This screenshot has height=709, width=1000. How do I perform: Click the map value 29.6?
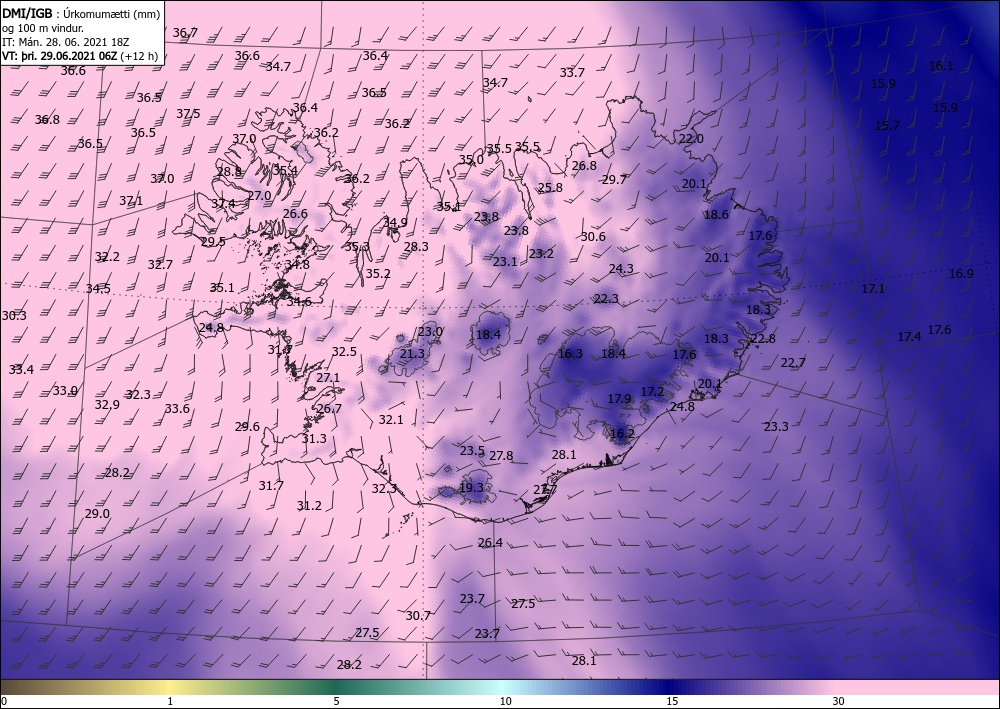[247, 427]
